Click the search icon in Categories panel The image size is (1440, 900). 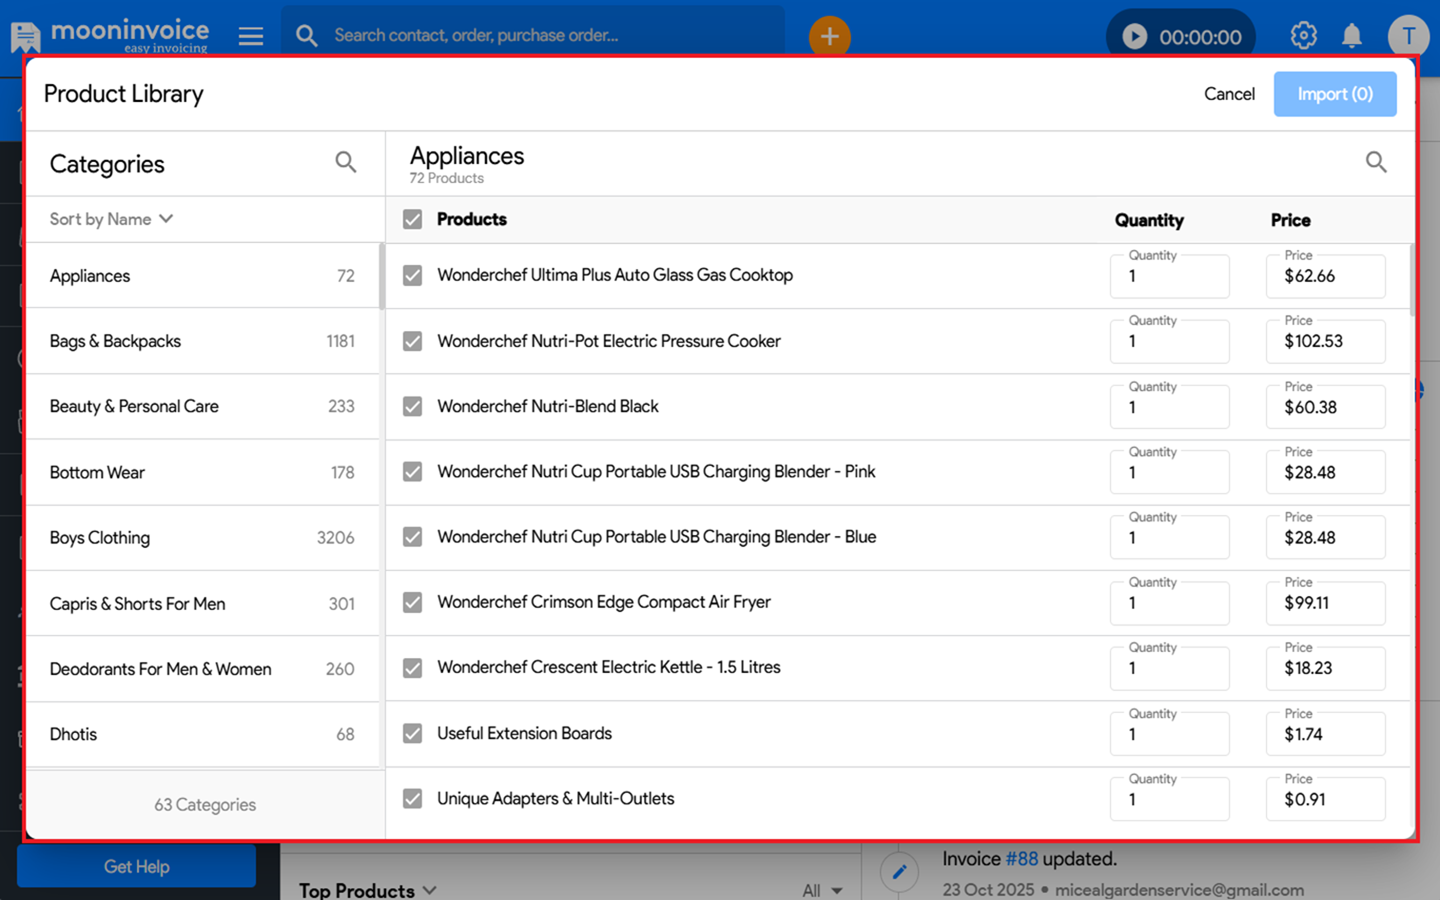click(345, 162)
